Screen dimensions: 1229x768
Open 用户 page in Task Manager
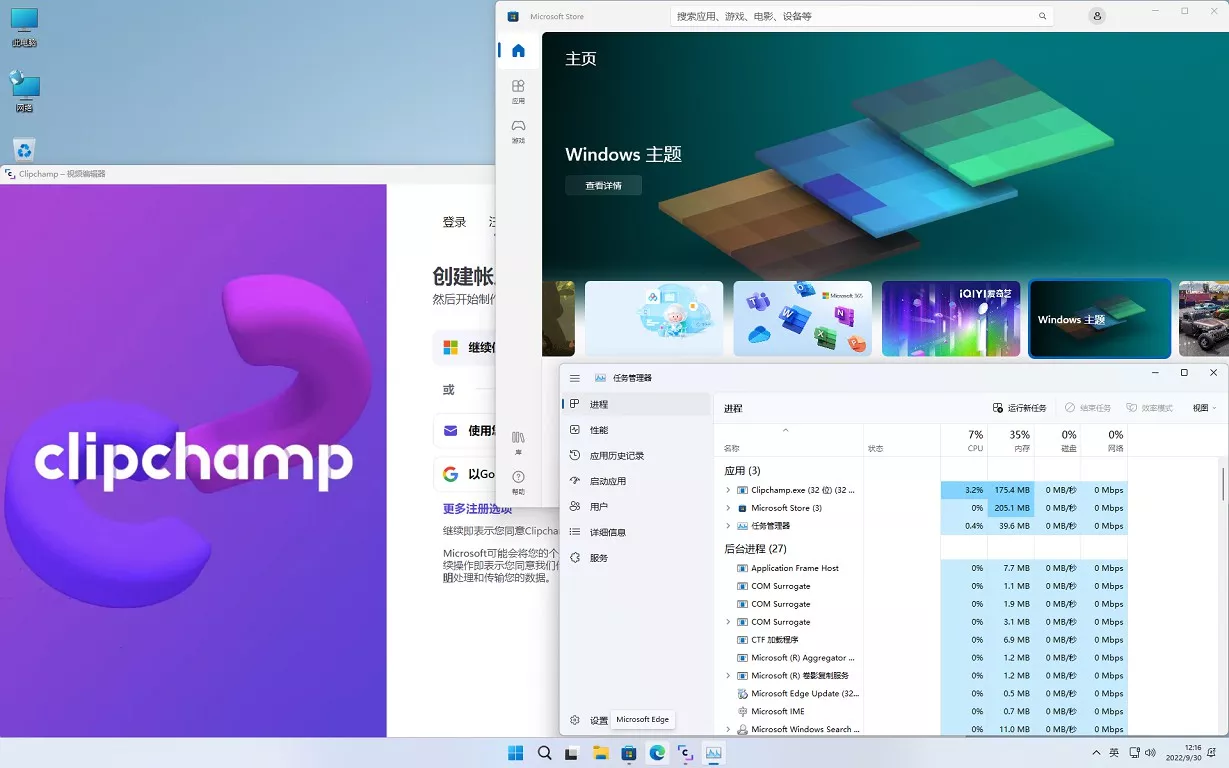tap(636, 507)
